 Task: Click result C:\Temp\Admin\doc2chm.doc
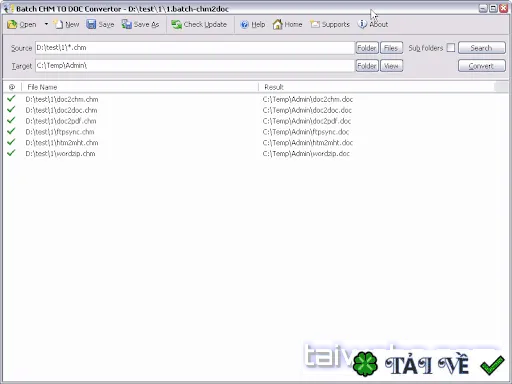308,99
